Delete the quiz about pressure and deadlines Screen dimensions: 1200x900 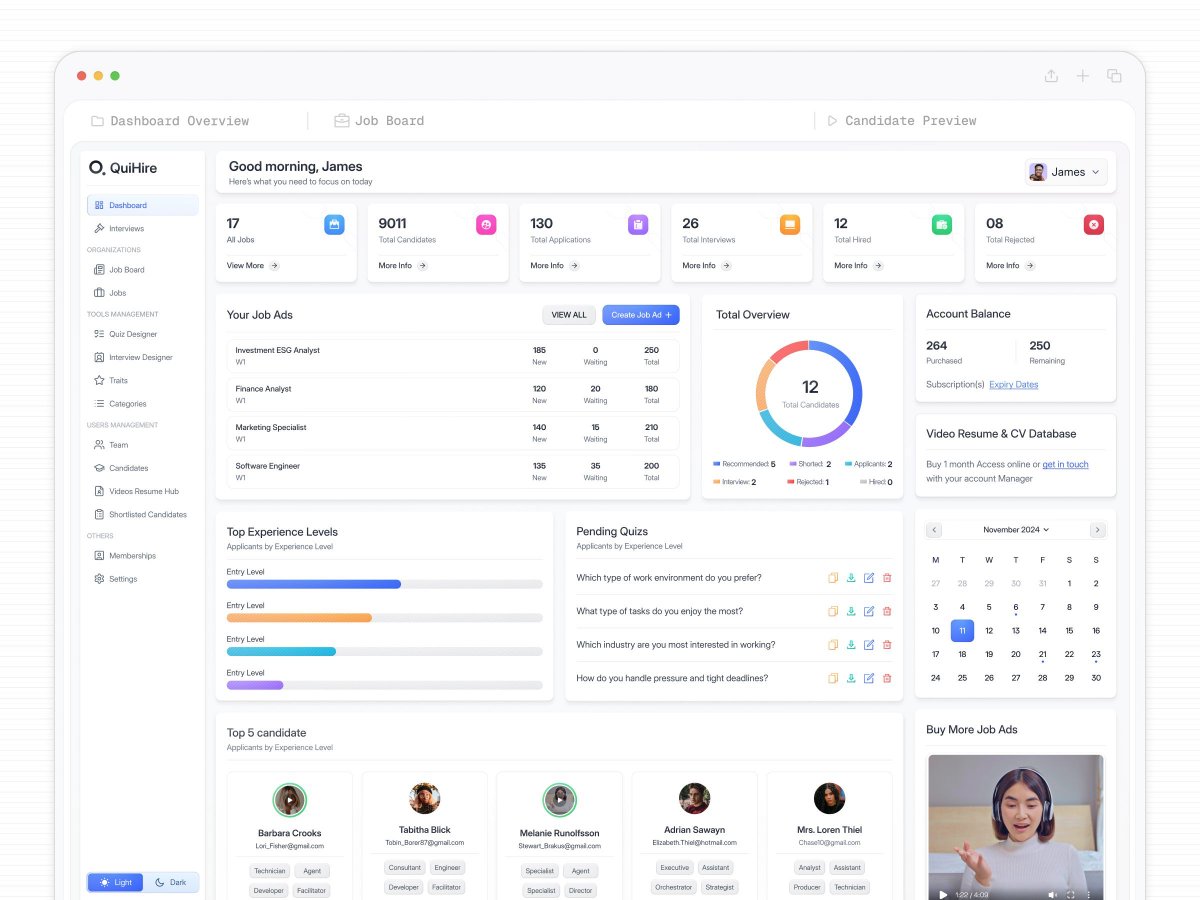click(887, 678)
